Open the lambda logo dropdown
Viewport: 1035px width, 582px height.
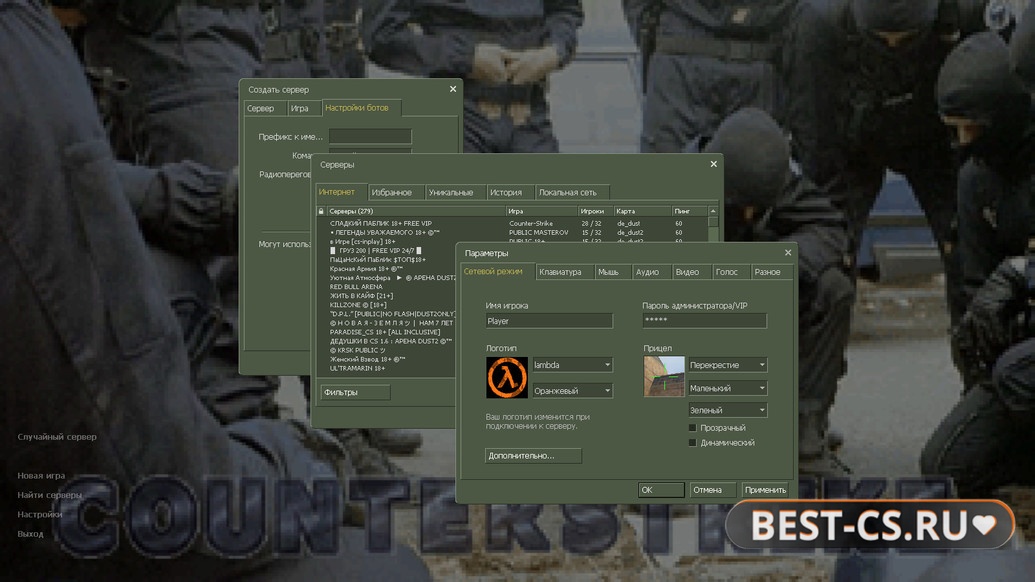pos(572,365)
